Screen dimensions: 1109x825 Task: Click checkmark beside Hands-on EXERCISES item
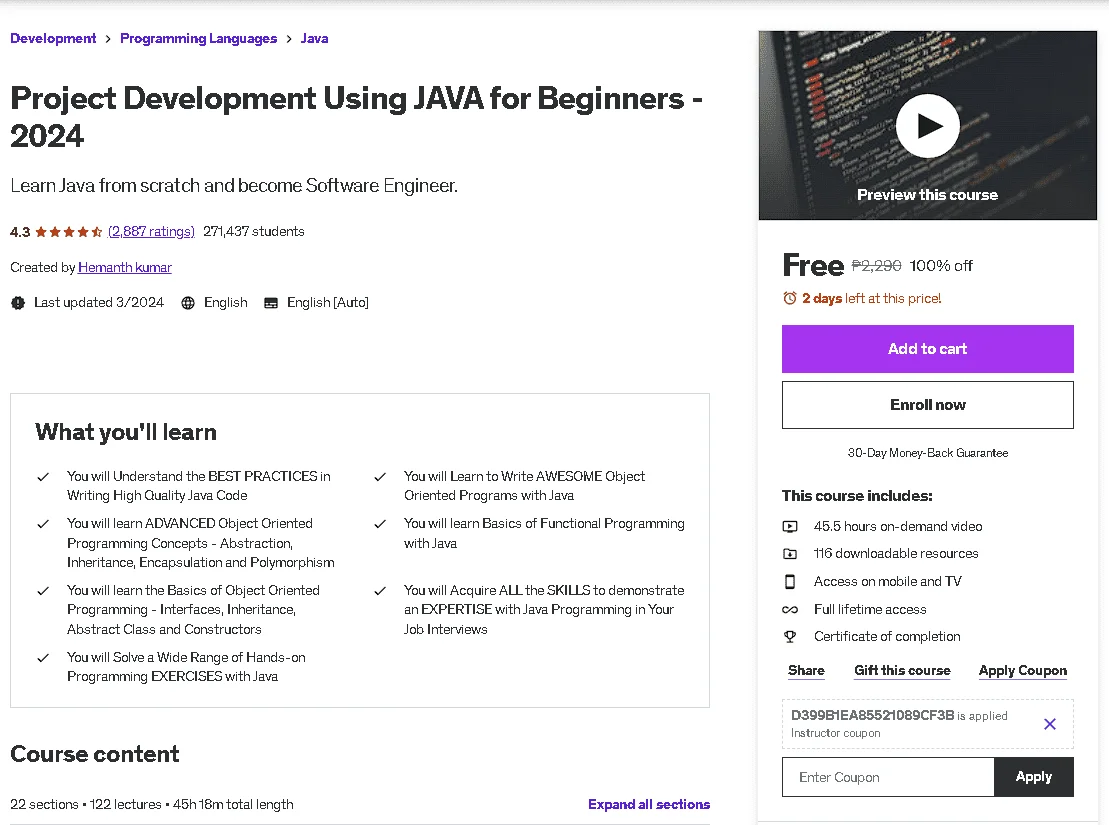pos(43,658)
